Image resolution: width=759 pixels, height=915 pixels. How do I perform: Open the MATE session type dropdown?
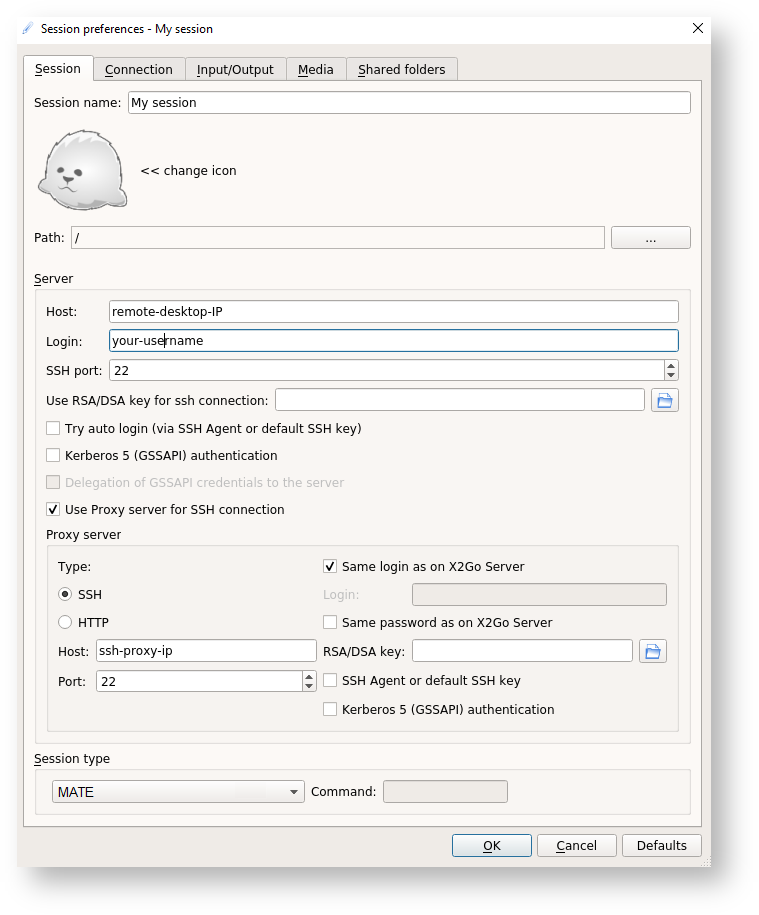tap(178, 792)
